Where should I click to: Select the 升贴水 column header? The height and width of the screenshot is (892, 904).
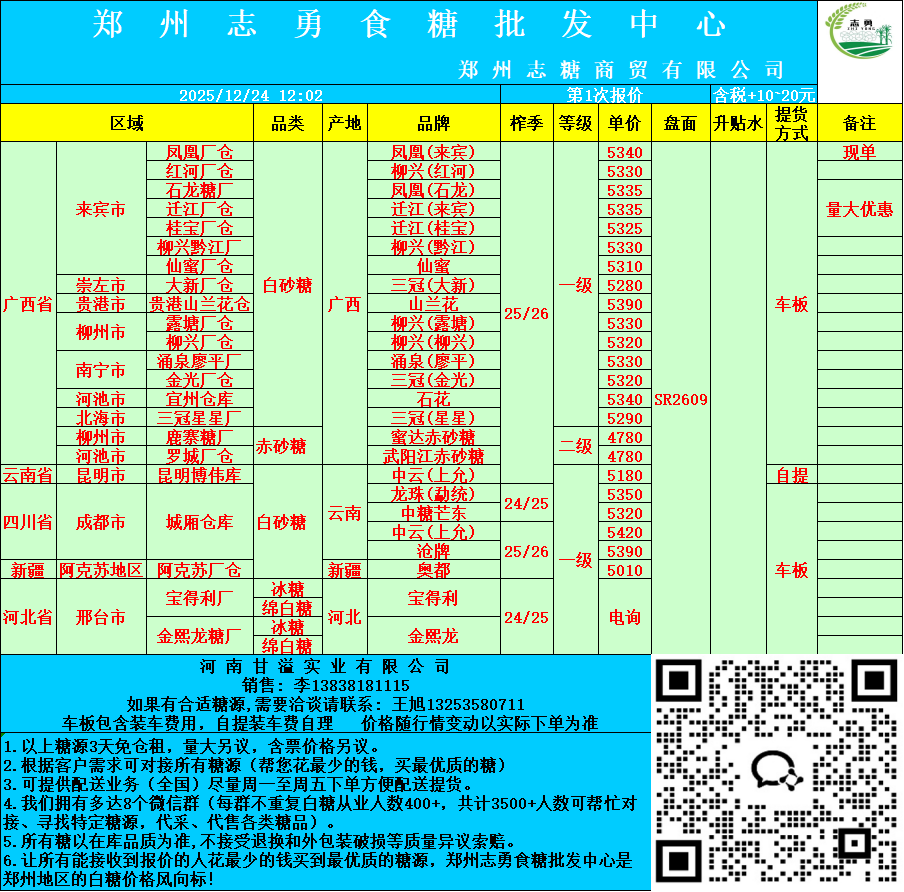[737, 124]
